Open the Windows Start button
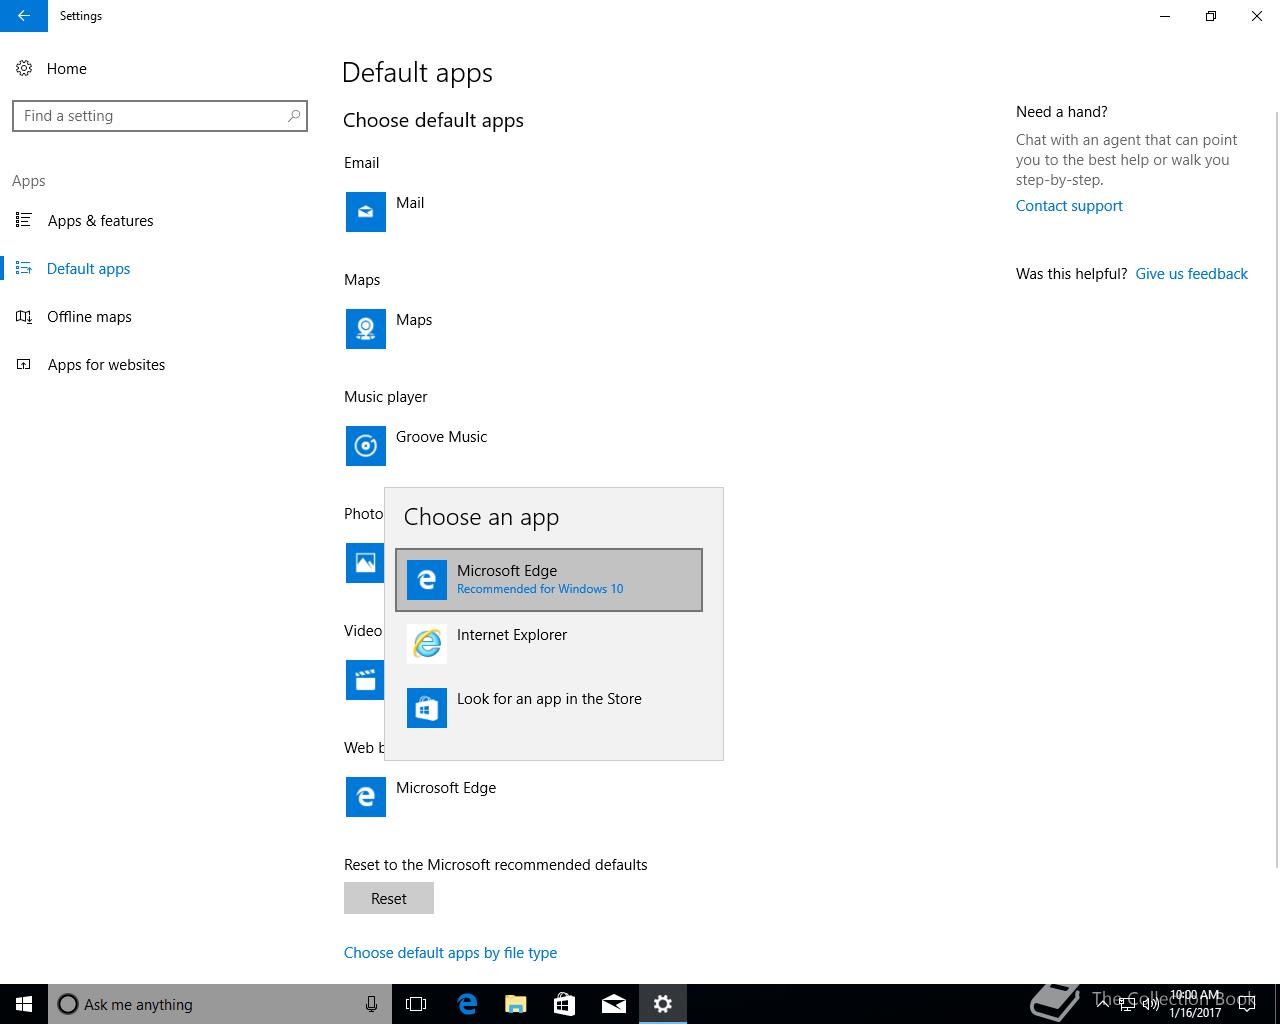1280x1024 pixels. tap(24, 1004)
